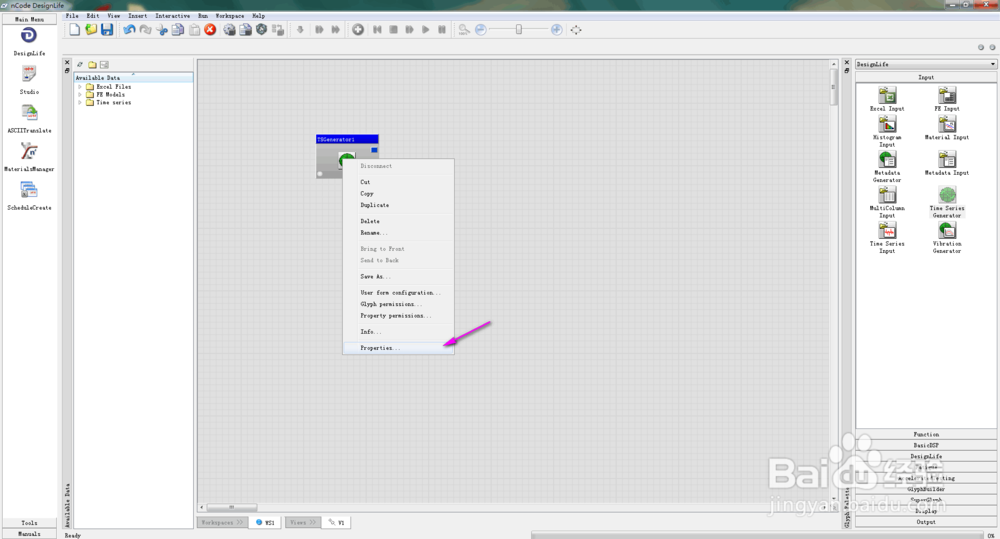
Task: Choose Delete in context menu
Action: pyautogui.click(x=399, y=221)
